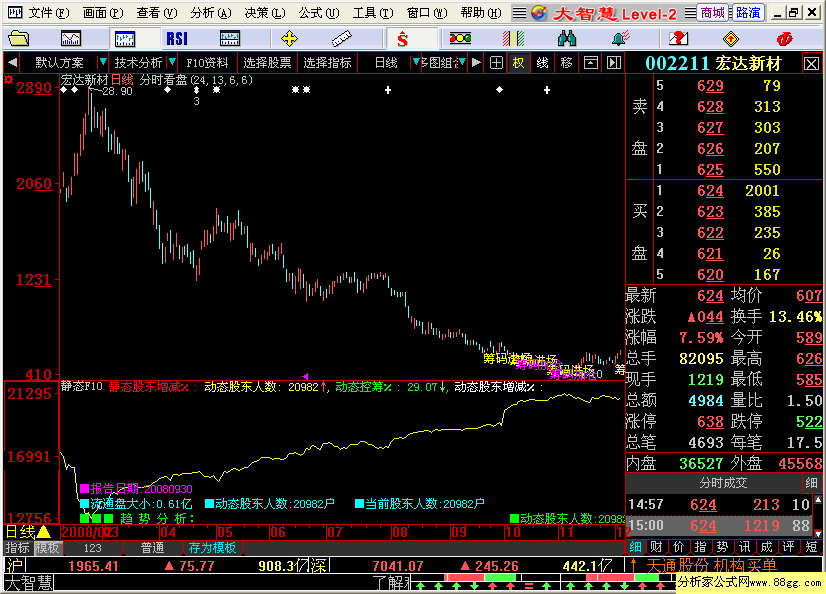Click the list icon left of 大智慧 logo
Screen dimensions: 826x594
tap(519, 13)
